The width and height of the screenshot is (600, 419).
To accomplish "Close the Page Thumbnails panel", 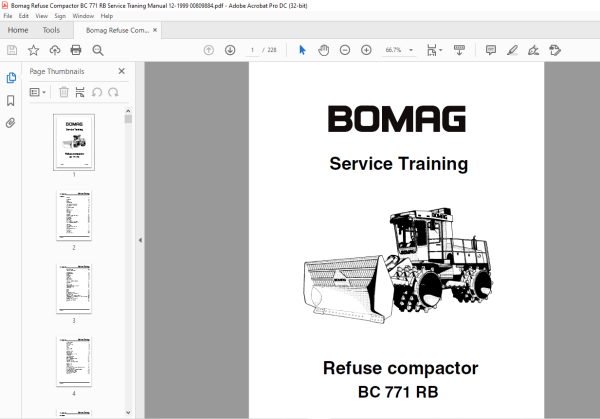I will (122, 71).
